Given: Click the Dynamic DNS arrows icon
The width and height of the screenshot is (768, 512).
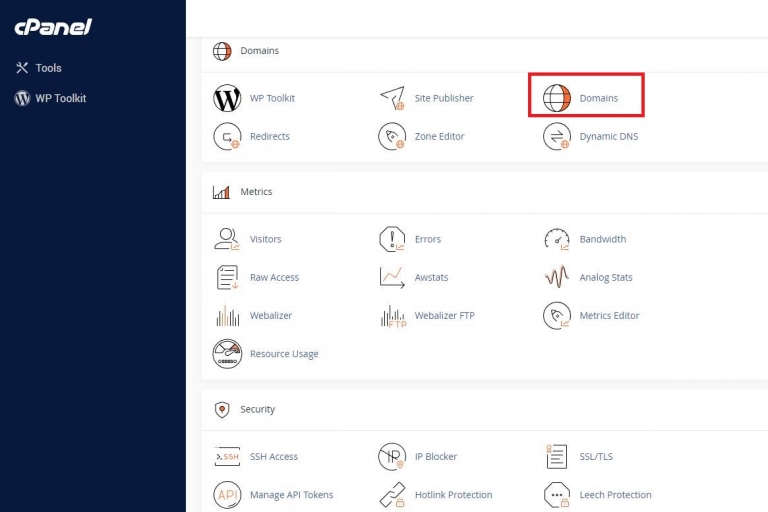Looking at the screenshot, I should (557, 136).
